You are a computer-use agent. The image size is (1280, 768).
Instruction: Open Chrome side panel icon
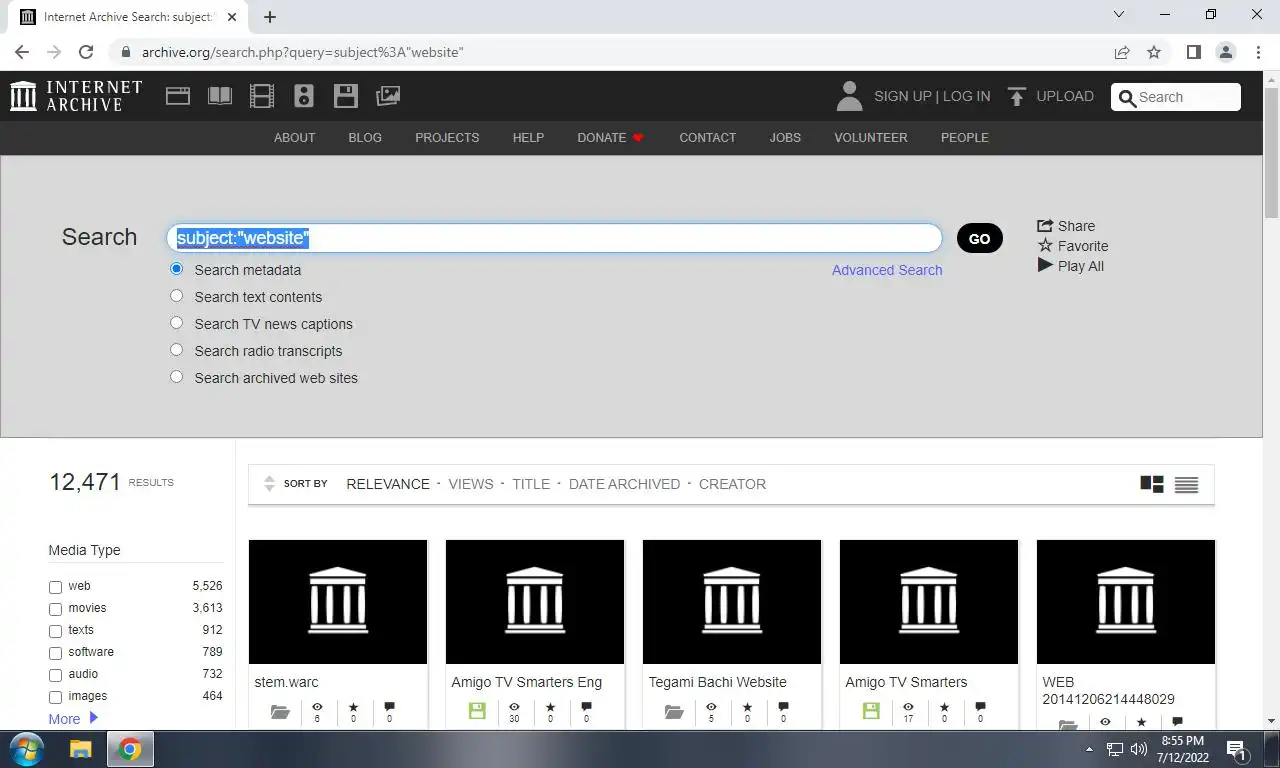pos(1193,52)
